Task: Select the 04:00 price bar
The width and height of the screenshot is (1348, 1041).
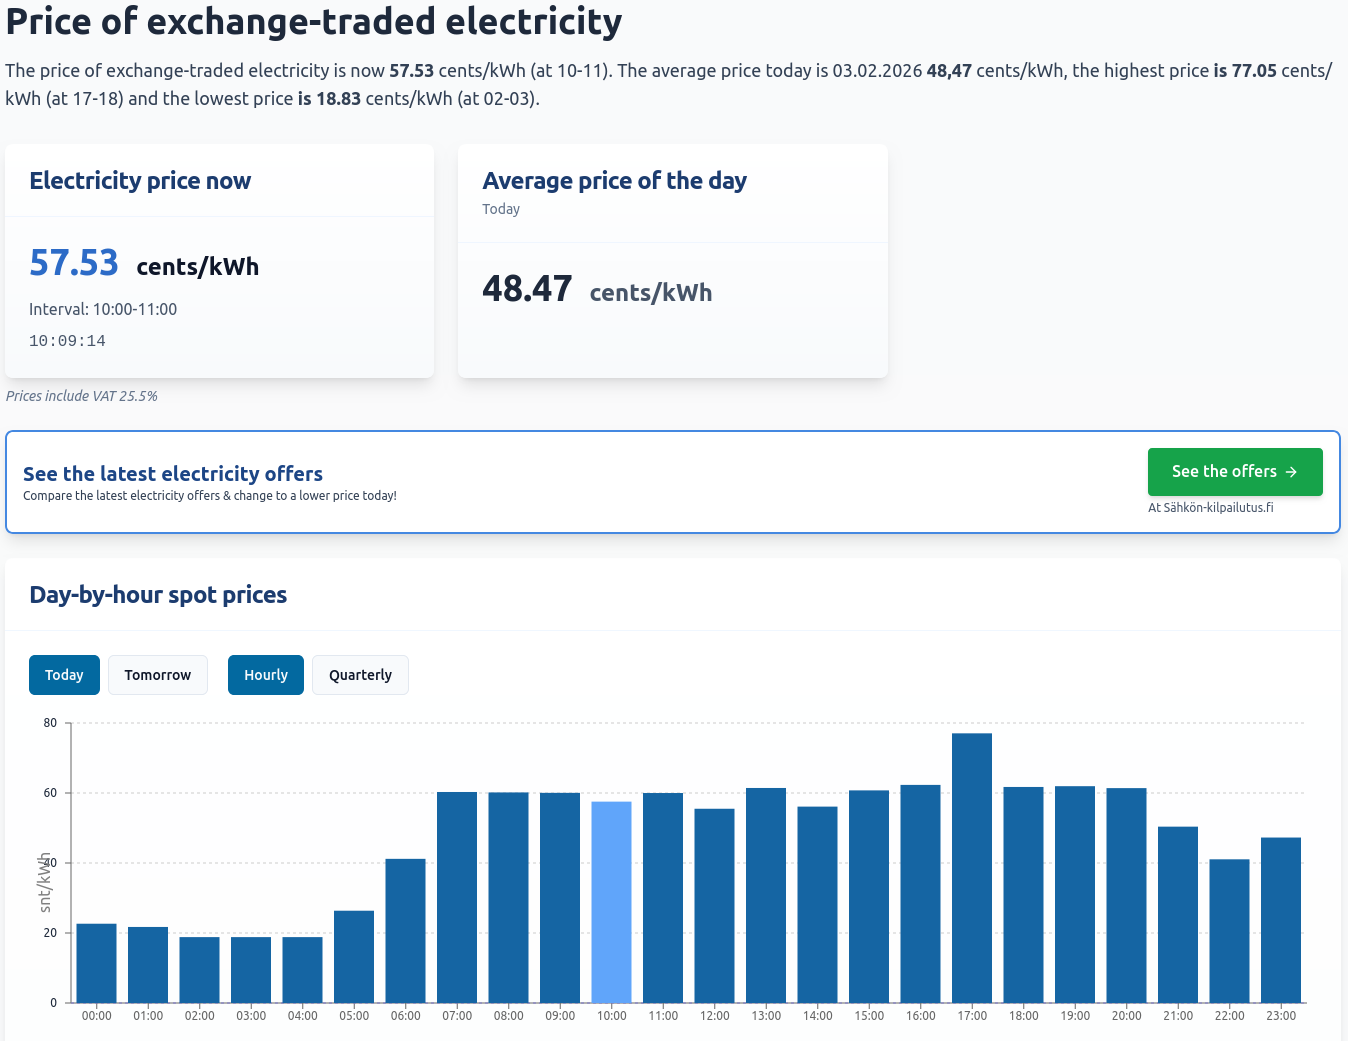Action: (302, 970)
